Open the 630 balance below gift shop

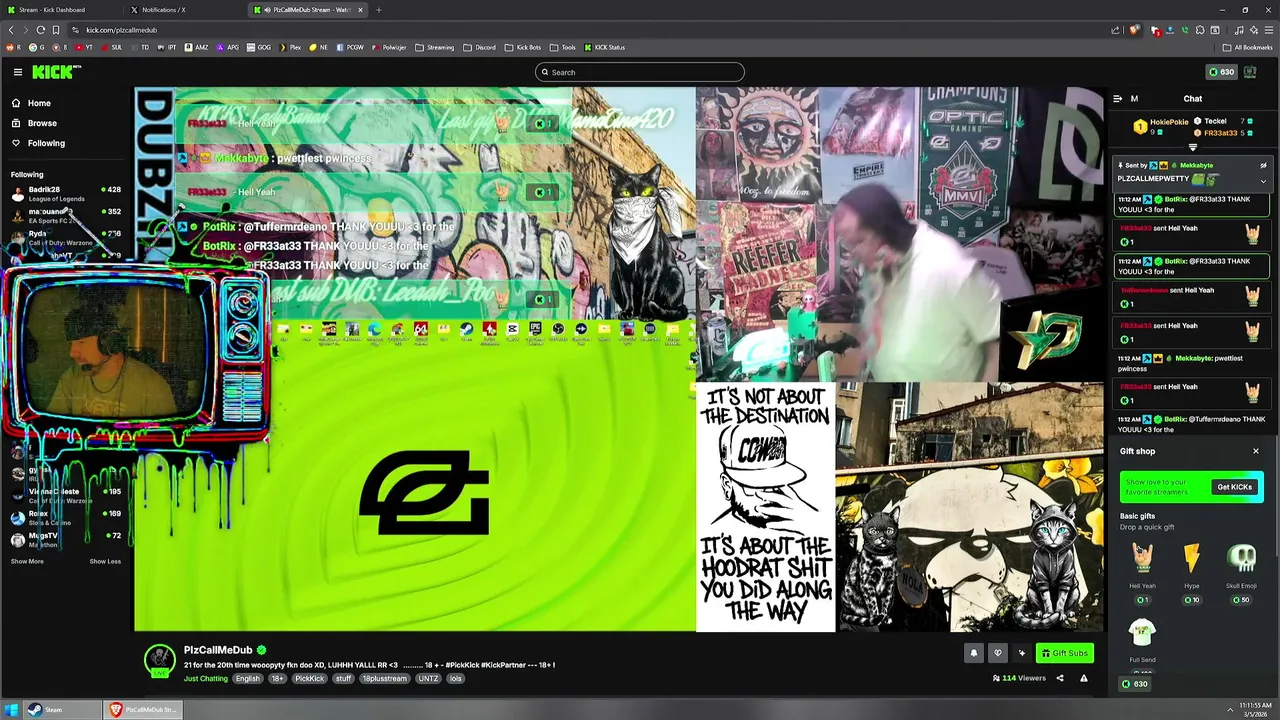tap(1134, 684)
